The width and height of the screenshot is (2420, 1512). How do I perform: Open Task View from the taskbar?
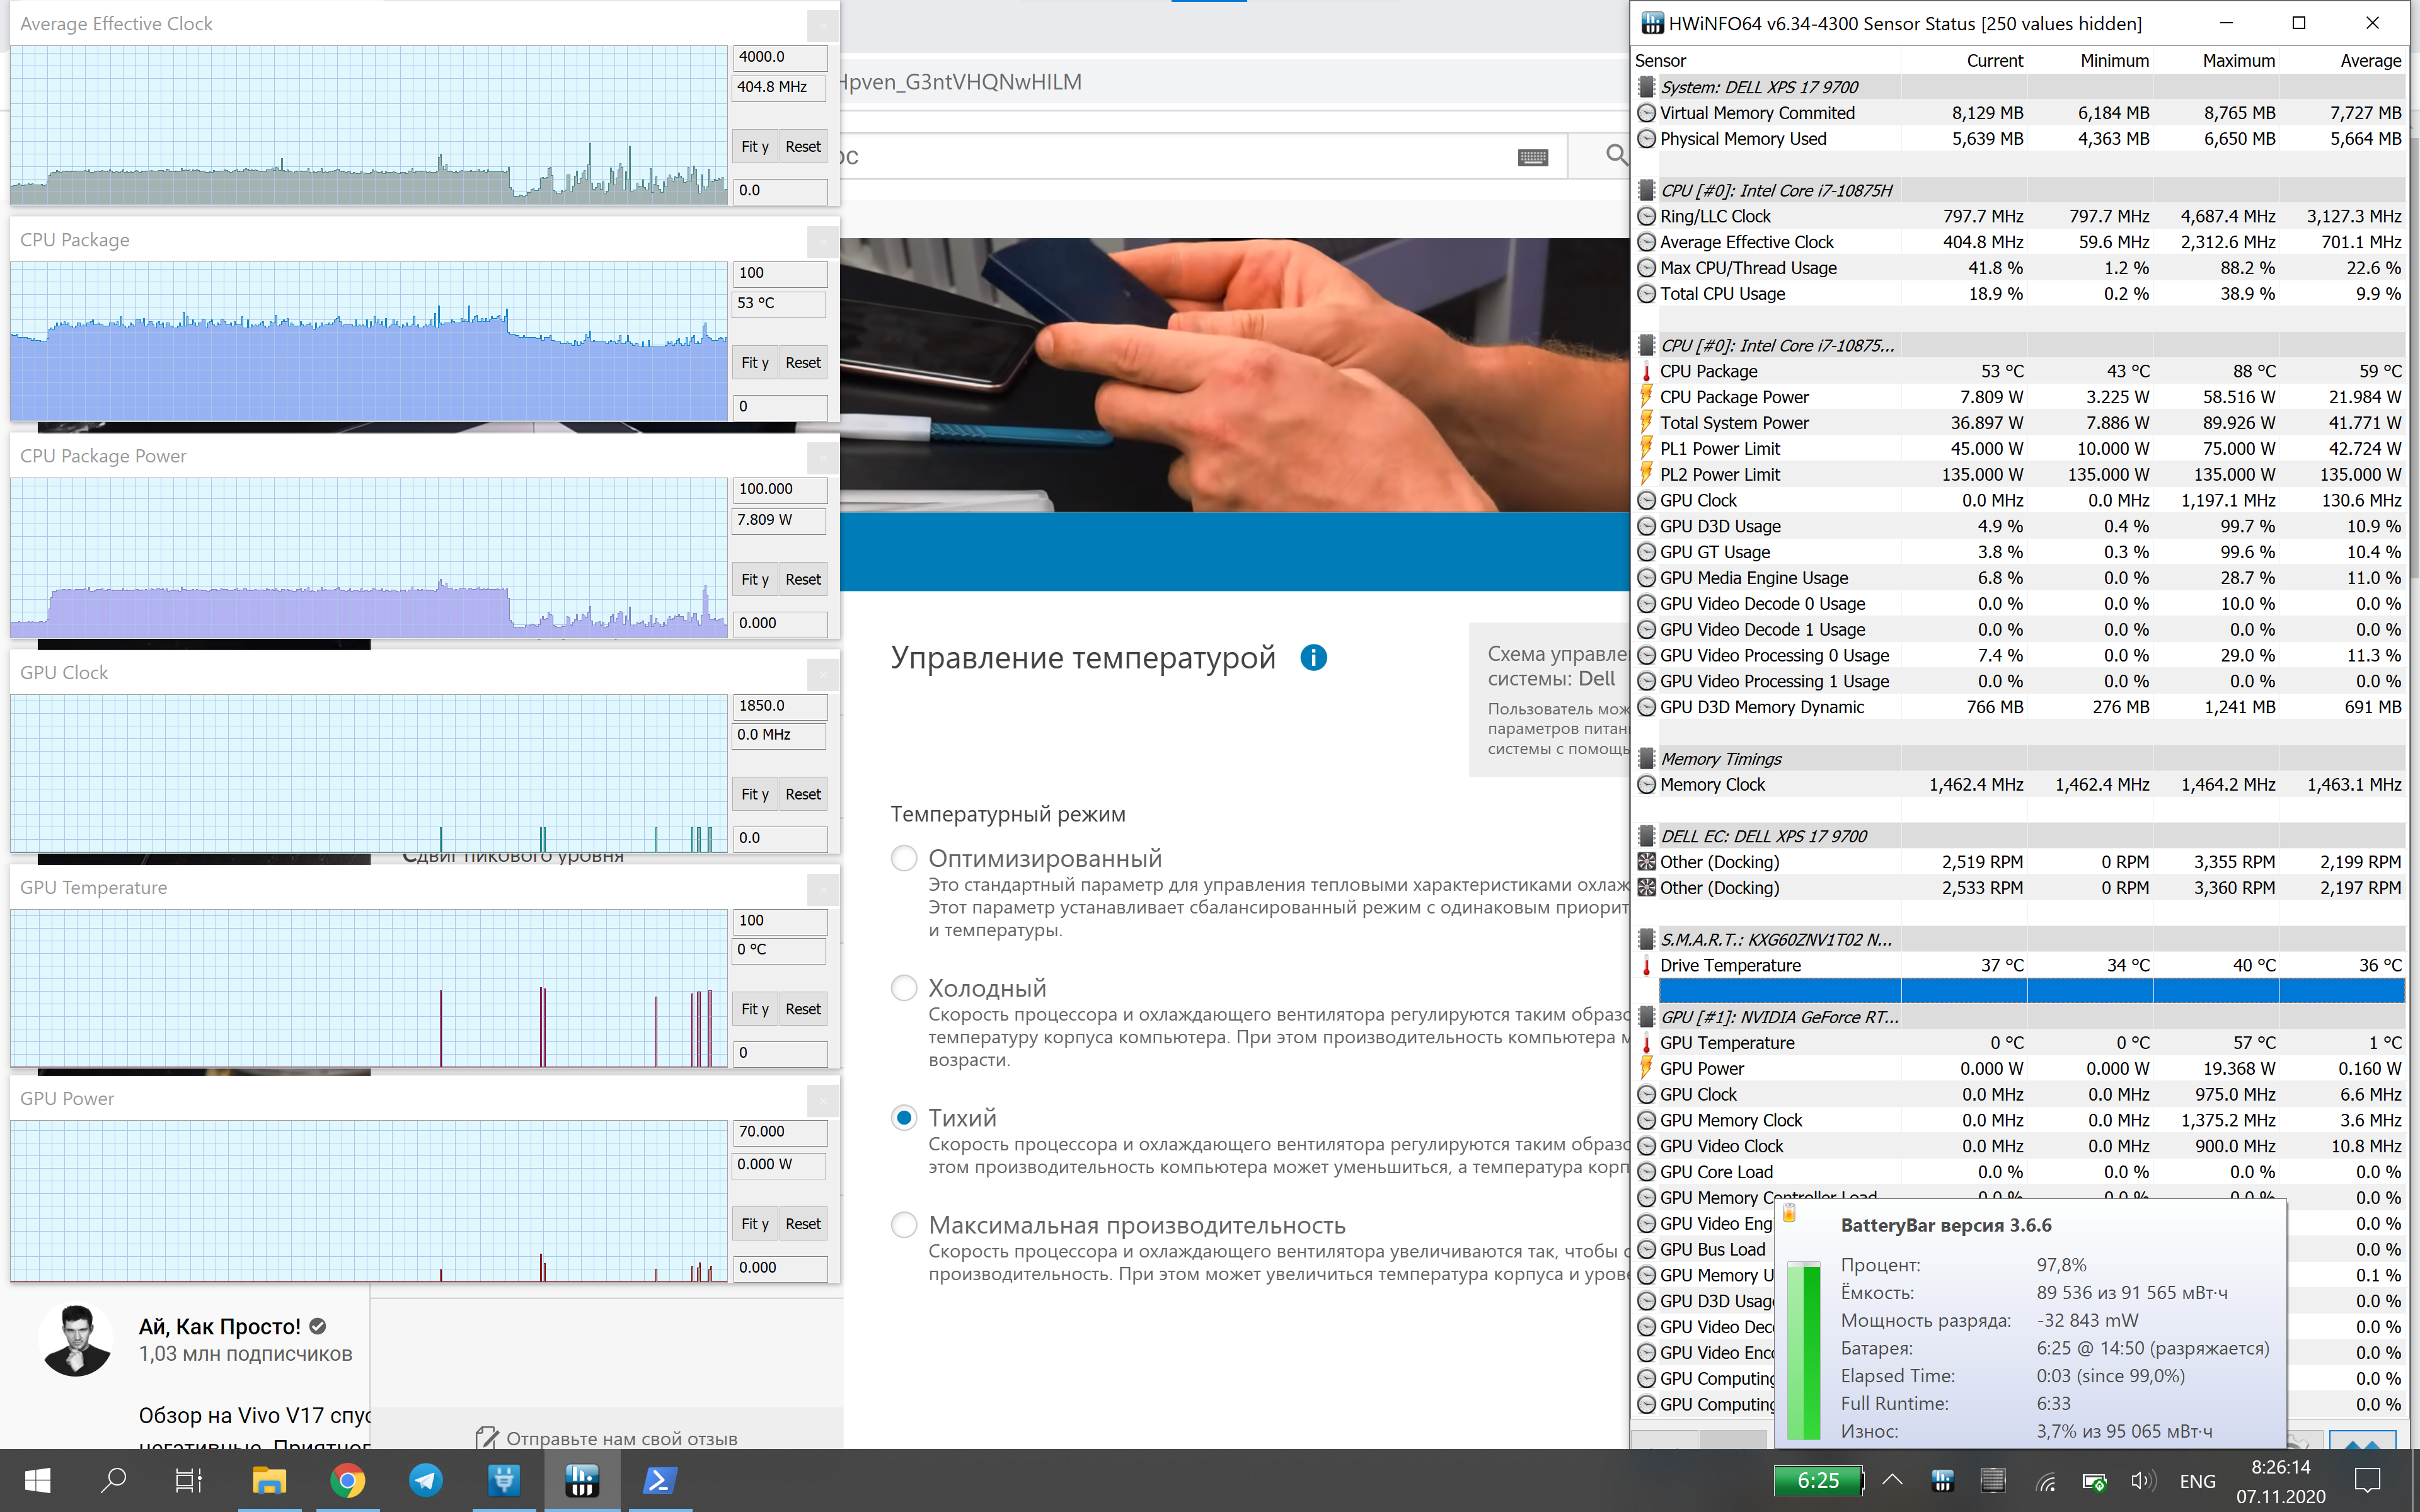(188, 1480)
